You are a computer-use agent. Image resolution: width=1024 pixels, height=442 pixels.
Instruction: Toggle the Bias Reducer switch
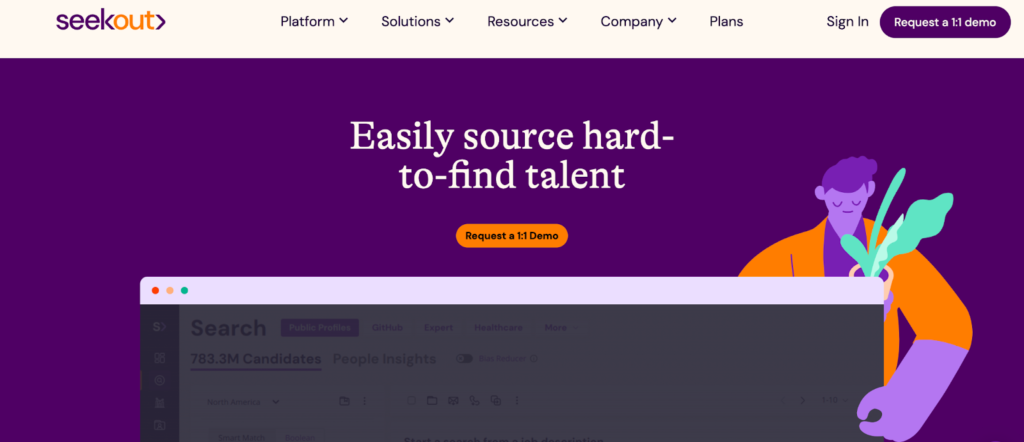point(465,359)
